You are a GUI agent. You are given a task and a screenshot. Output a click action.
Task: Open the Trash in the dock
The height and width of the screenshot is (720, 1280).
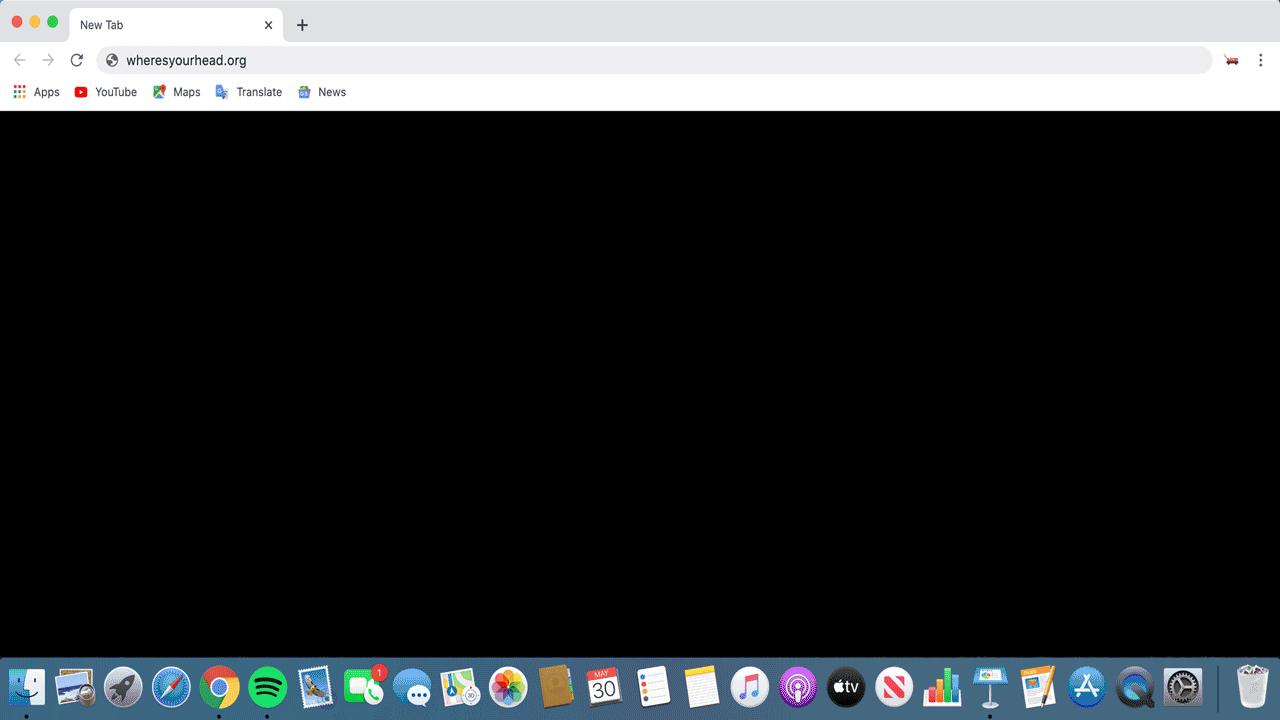(1252, 687)
